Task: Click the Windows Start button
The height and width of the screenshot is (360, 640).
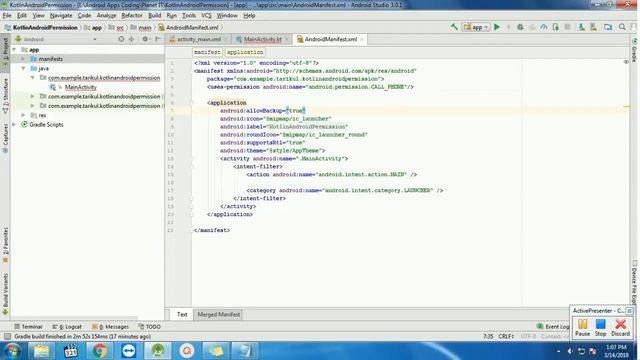Action: click(x=12, y=351)
